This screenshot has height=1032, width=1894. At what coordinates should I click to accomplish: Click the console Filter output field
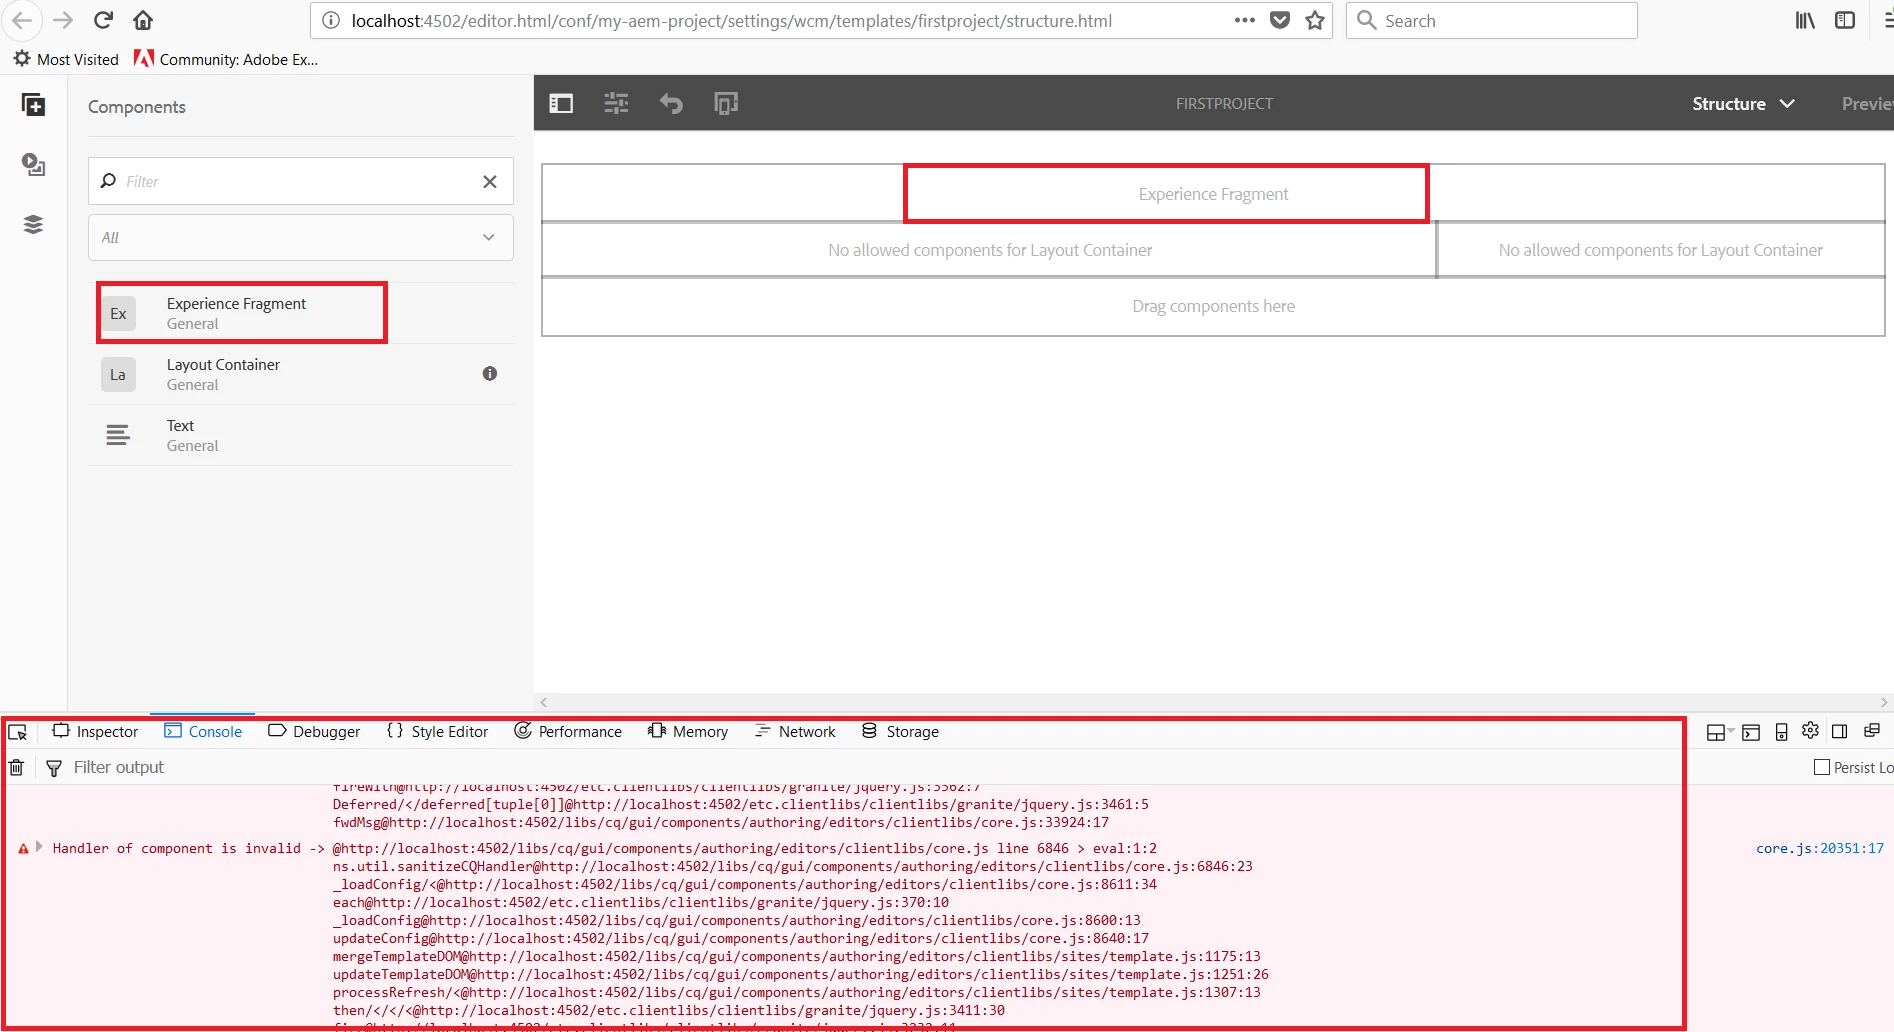(x=119, y=767)
